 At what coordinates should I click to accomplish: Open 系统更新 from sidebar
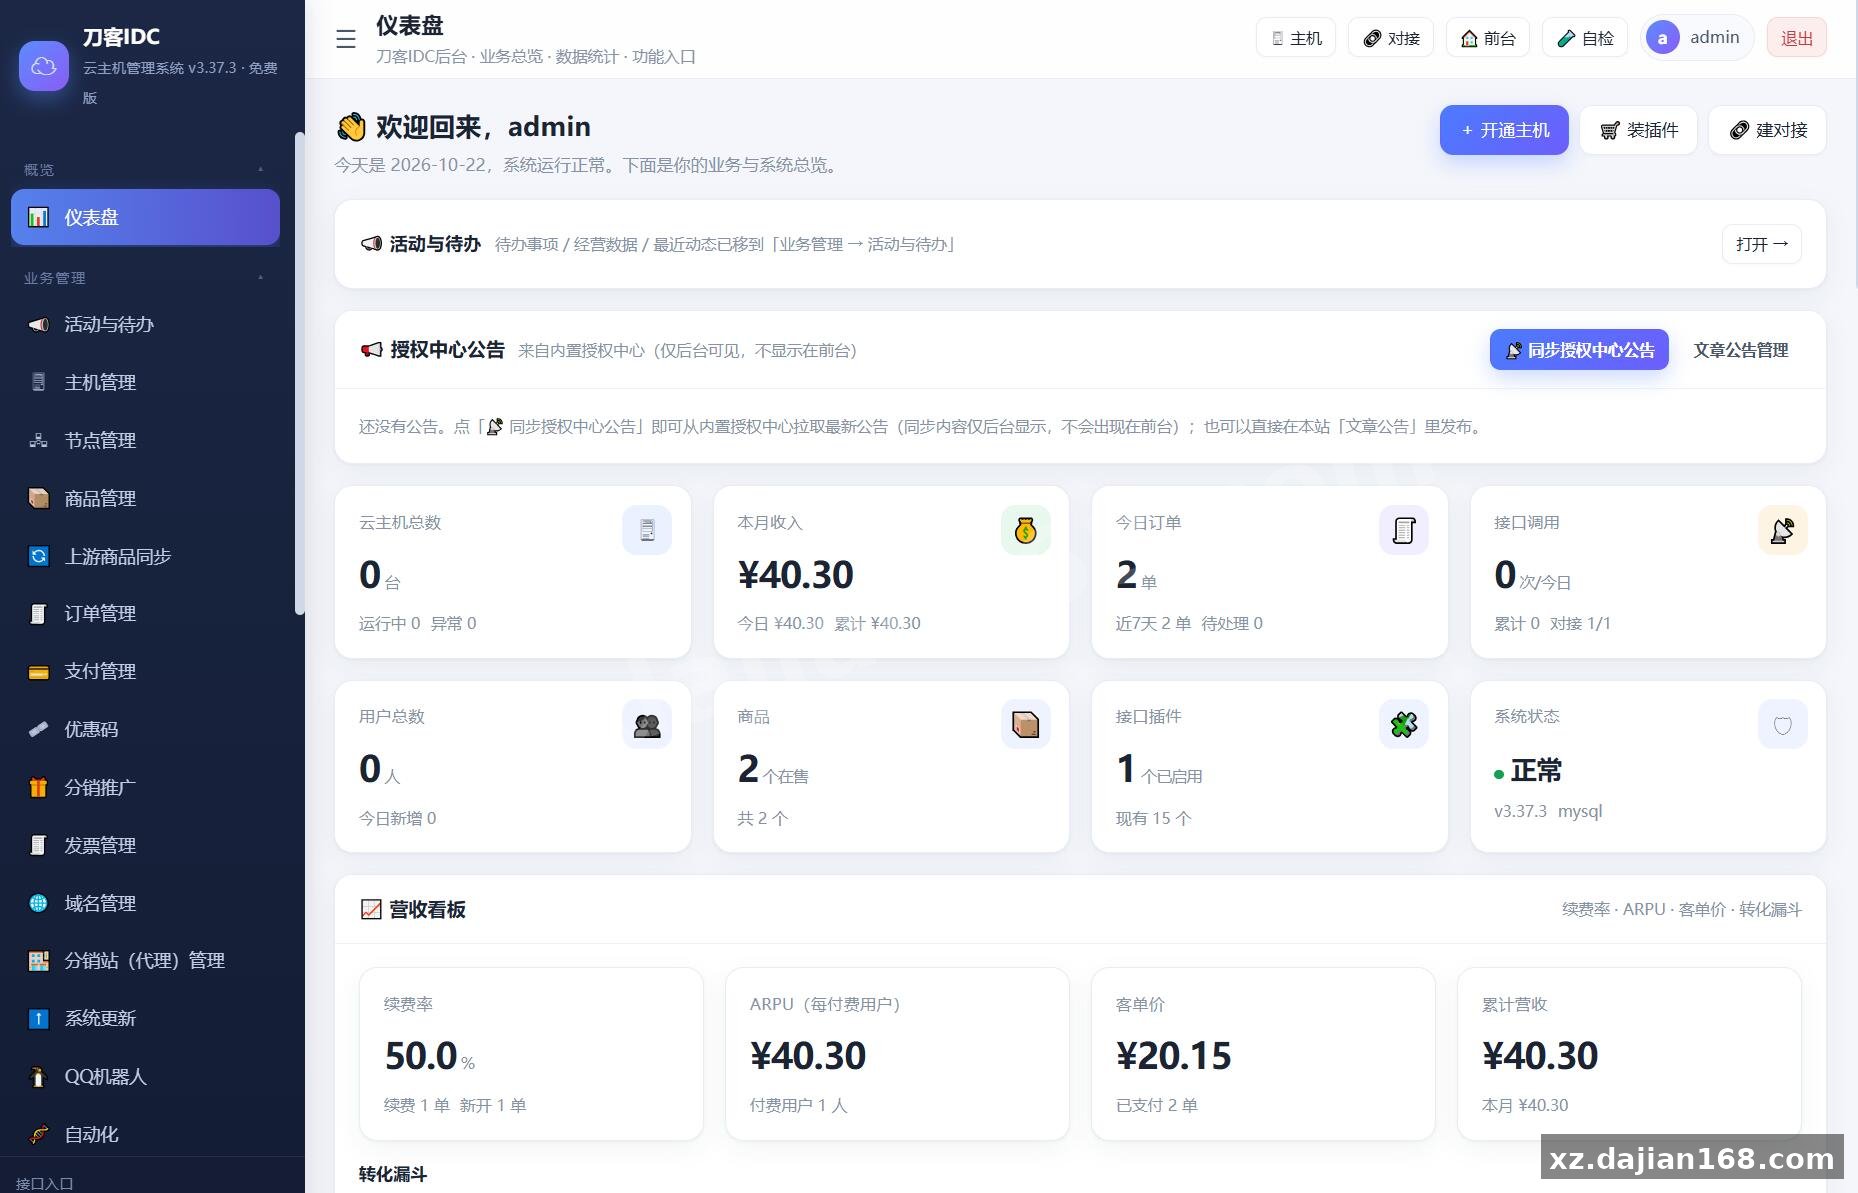point(145,1018)
